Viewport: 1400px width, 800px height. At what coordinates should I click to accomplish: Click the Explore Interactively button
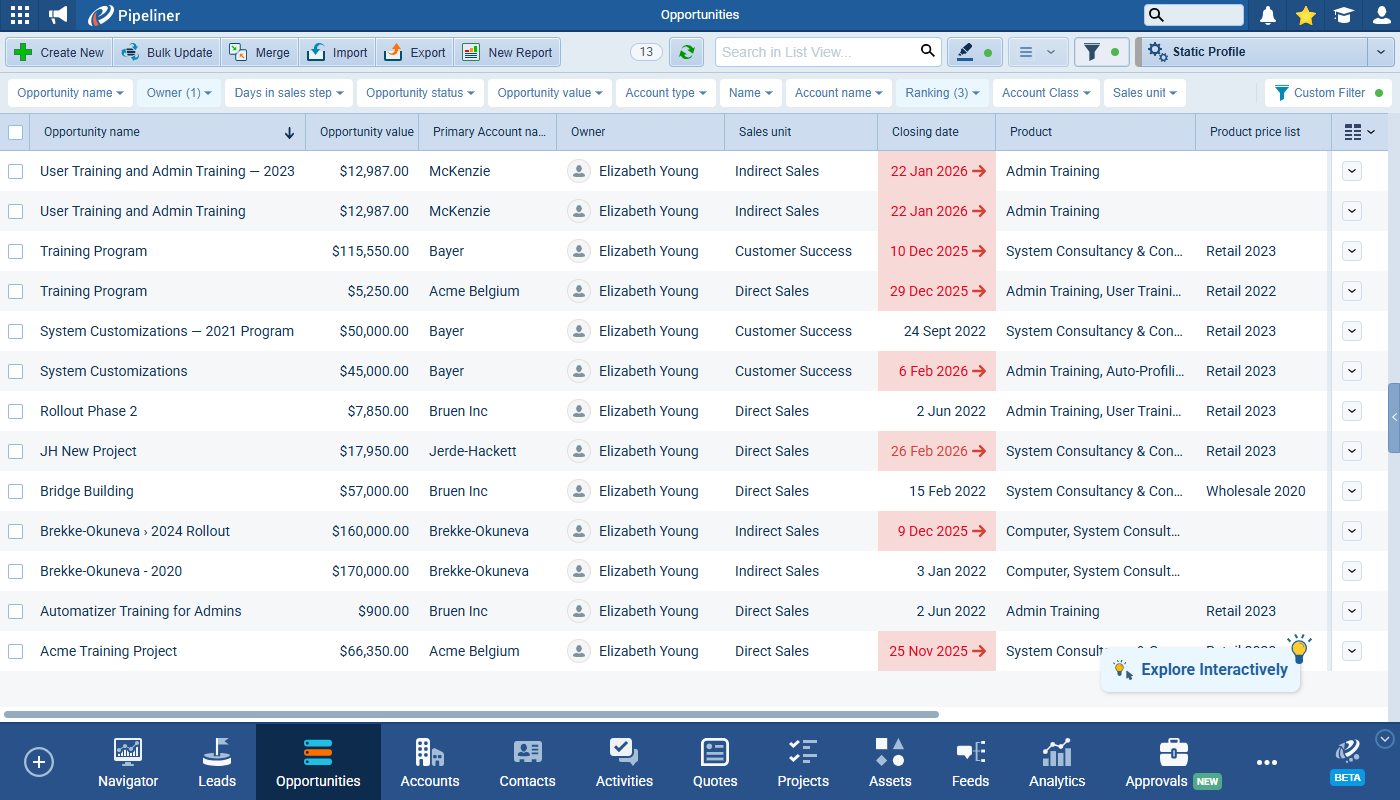(x=1201, y=670)
